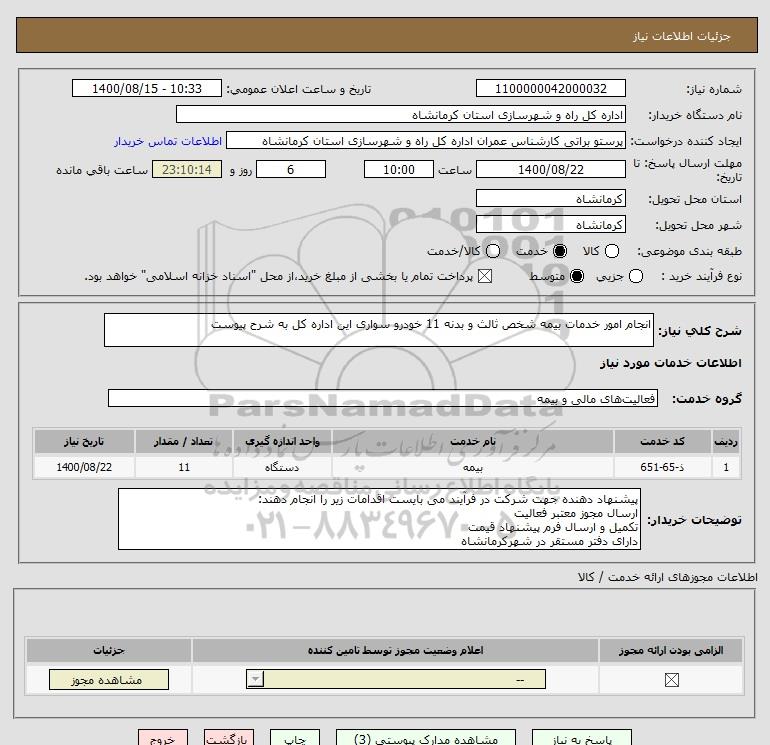
Task: Click the بیمه service name cell
Action: (x=473, y=467)
